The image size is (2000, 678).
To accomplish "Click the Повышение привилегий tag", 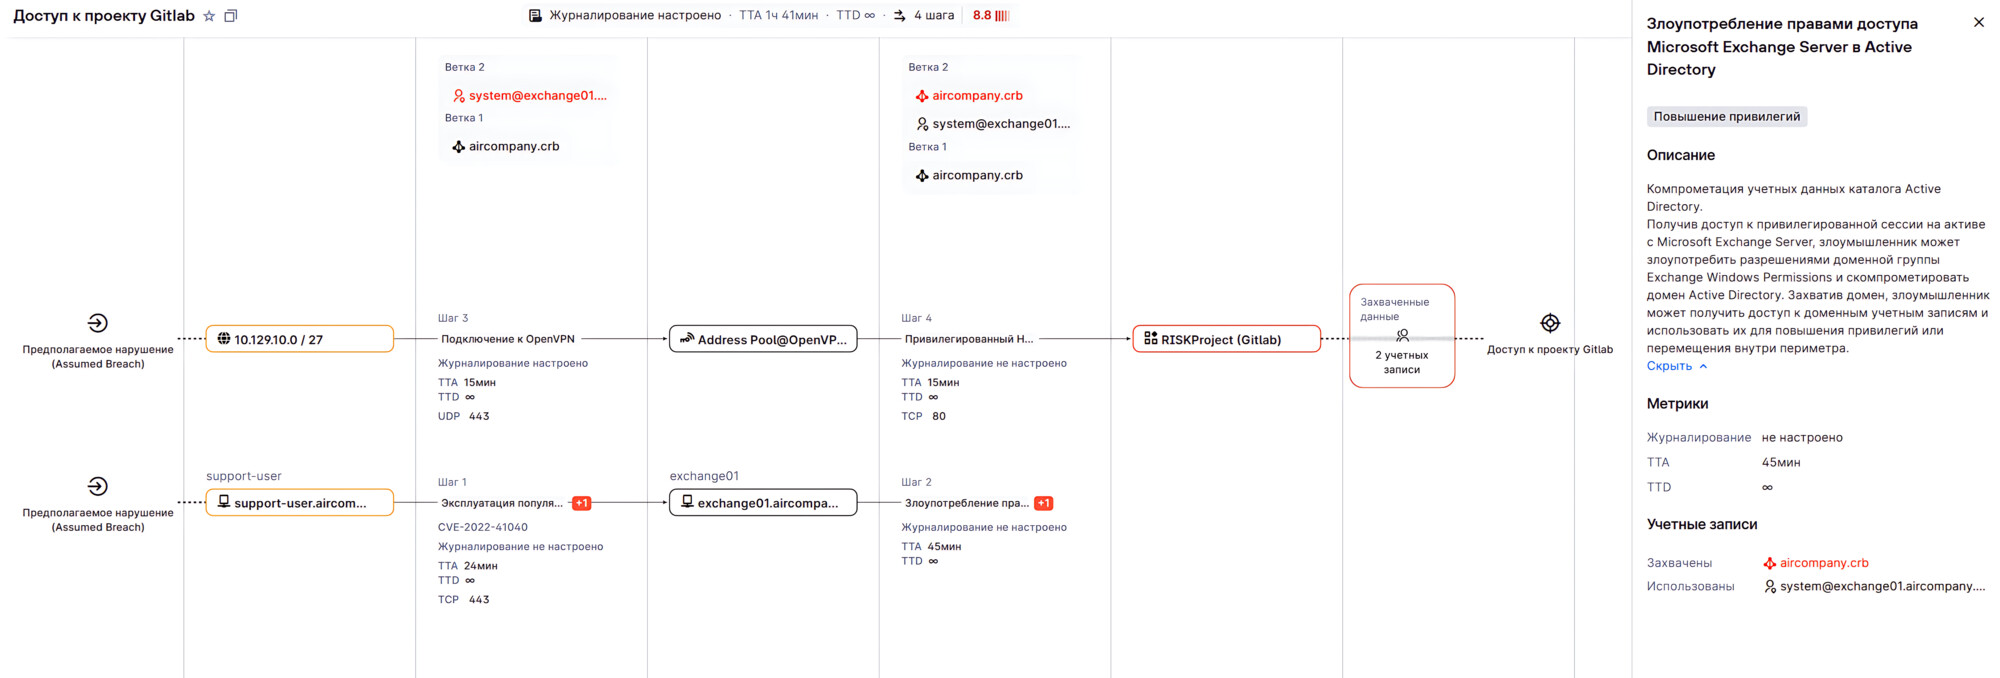I will pyautogui.click(x=1727, y=117).
